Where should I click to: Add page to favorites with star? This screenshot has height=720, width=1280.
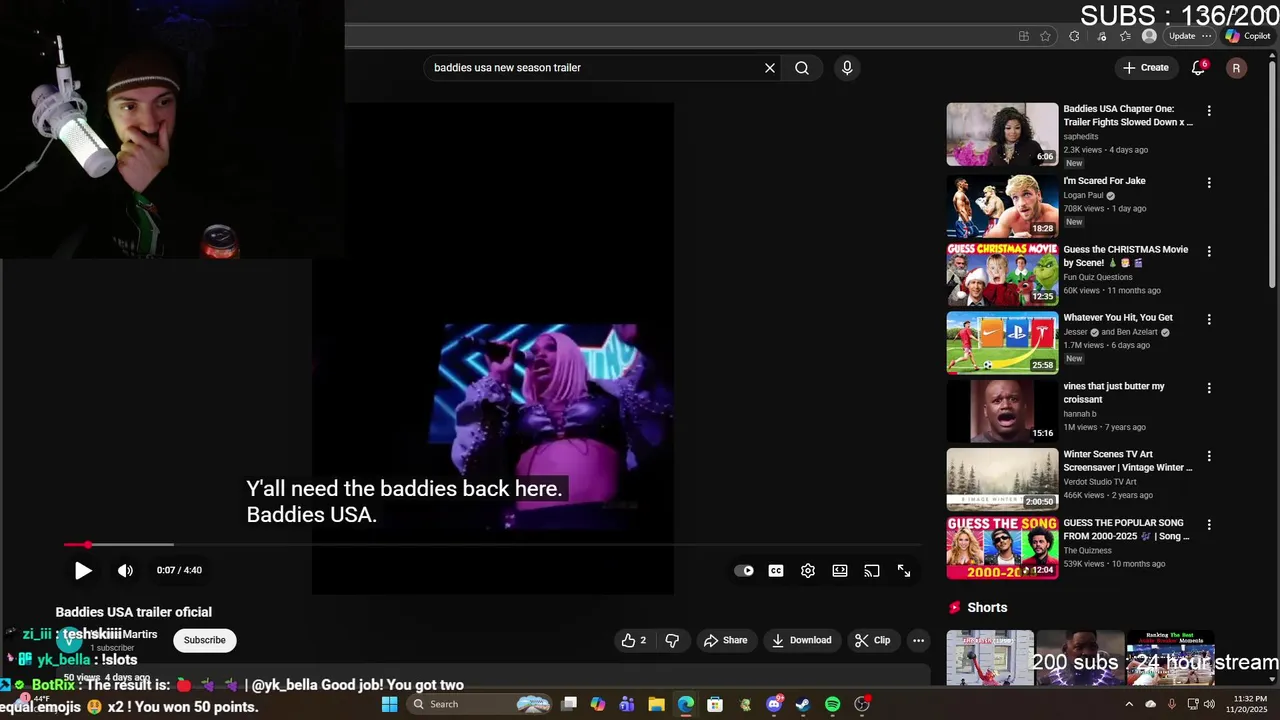[x=1045, y=36]
